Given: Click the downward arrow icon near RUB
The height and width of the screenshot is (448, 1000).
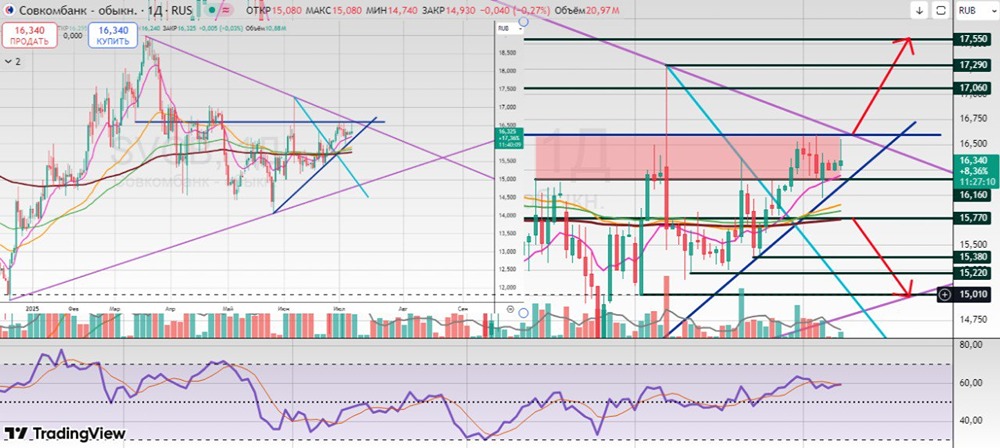Looking at the screenshot, I should pyautogui.click(x=920, y=10).
